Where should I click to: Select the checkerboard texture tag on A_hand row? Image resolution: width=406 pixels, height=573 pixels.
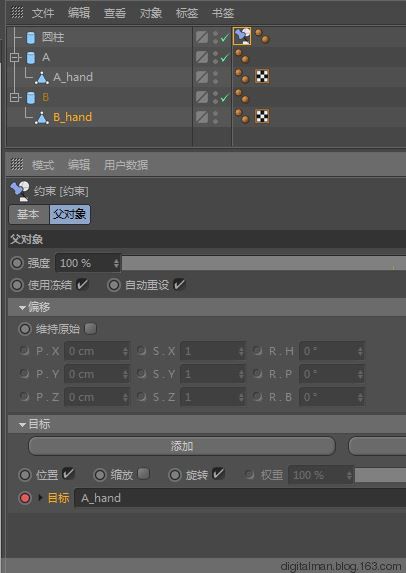click(262, 76)
